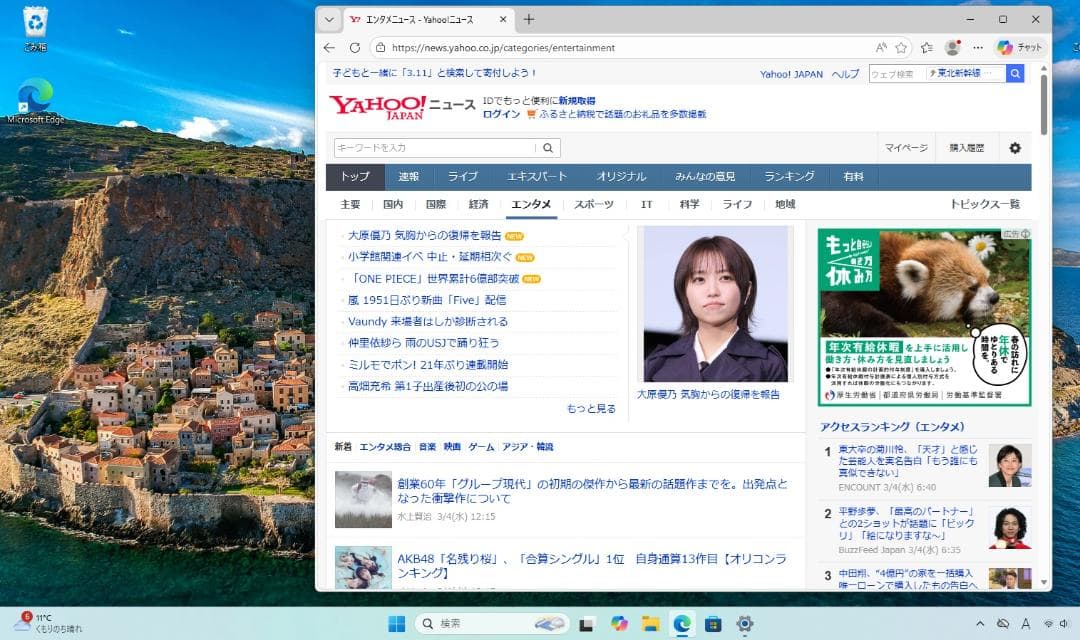Screen dimensions: 1080x640
Task: Launch Copilot from the taskbar
Action: tap(619, 623)
